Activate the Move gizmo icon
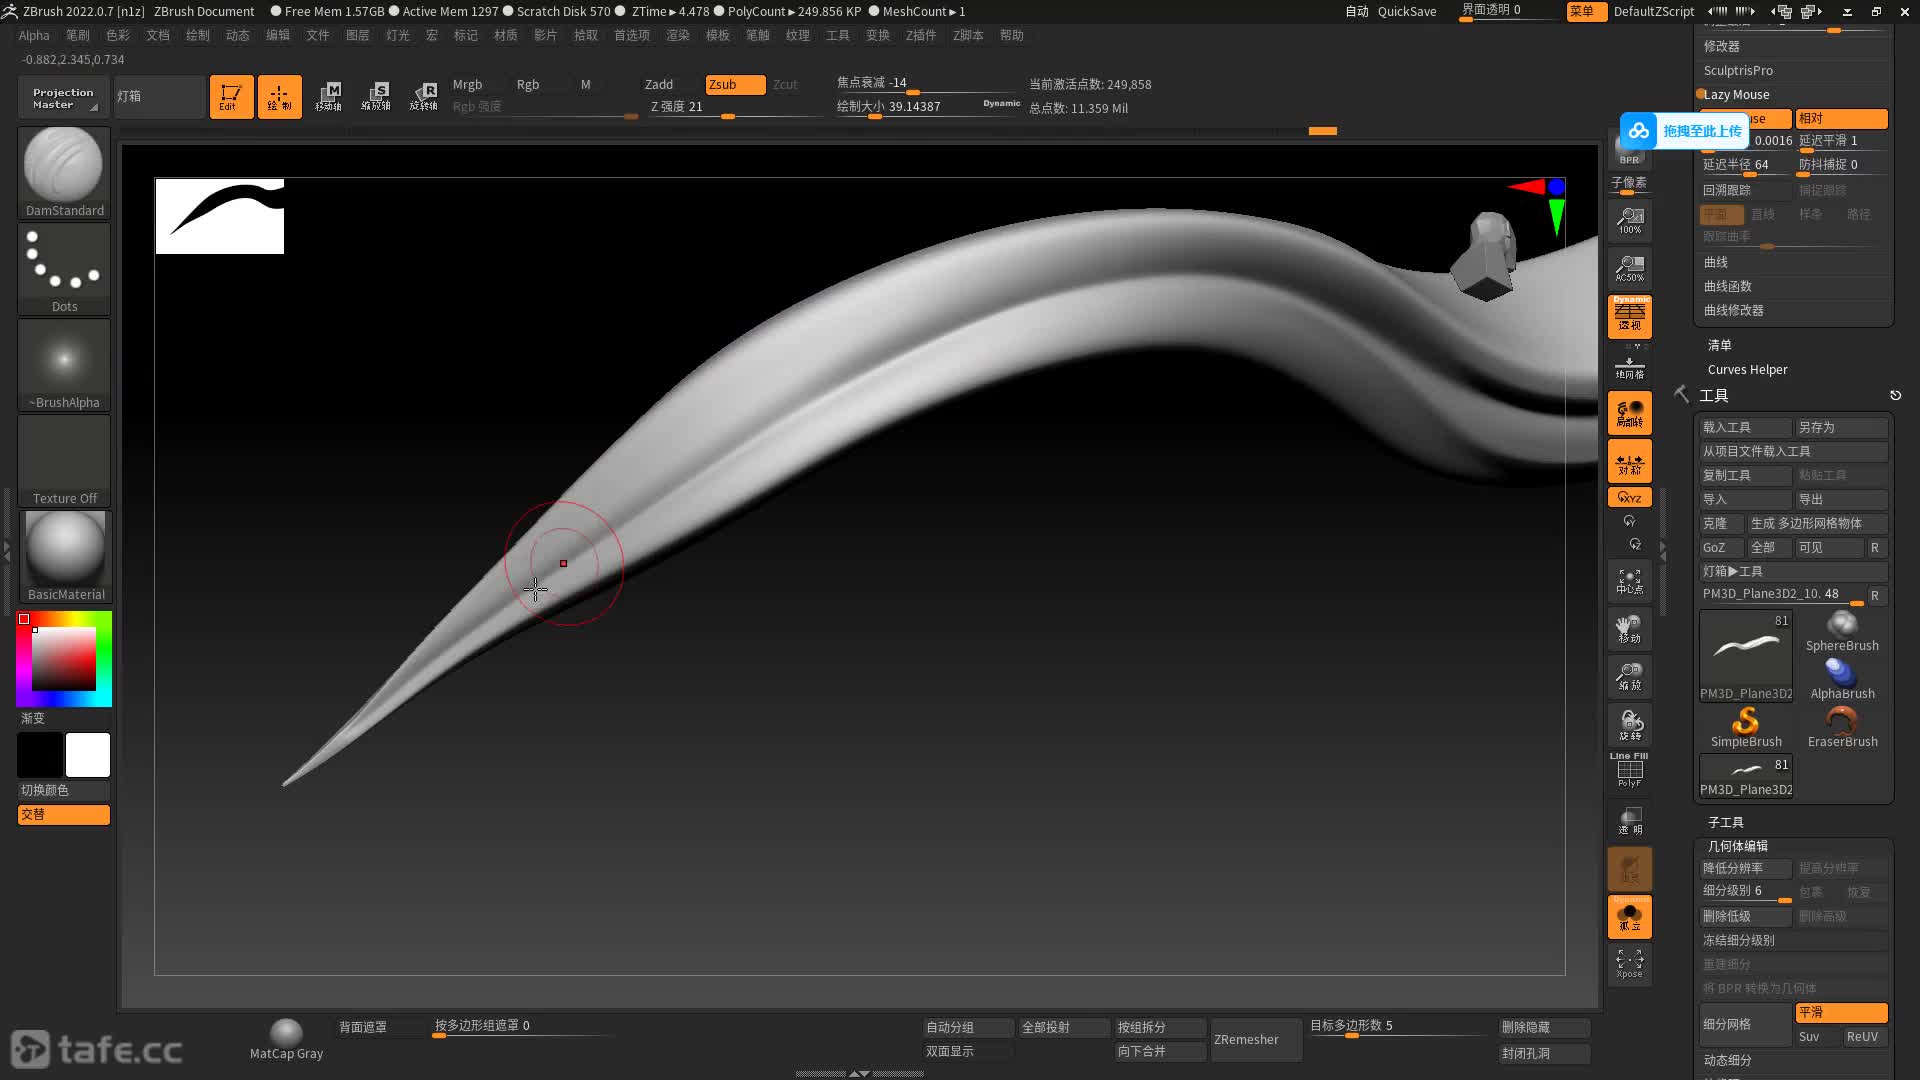The image size is (1920, 1080). tap(329, 97)
